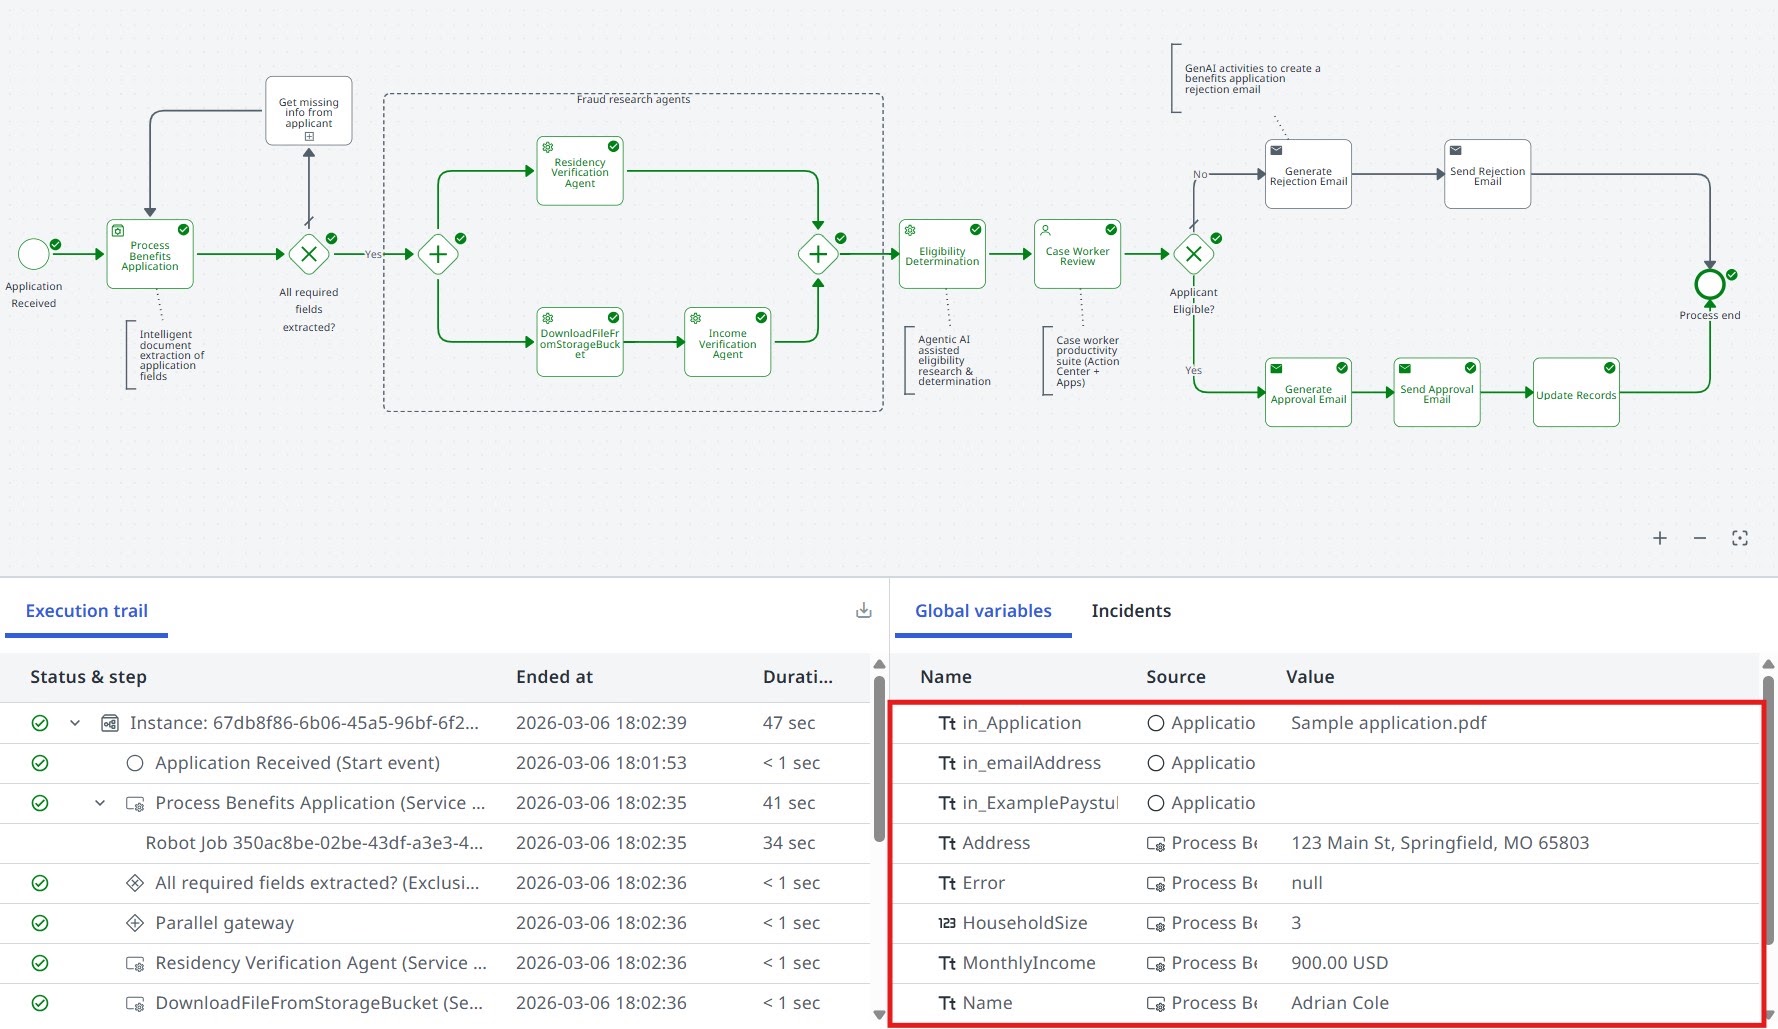Click the Sample application.pdf value
1778x1029 pixels.
[1388, 723]
